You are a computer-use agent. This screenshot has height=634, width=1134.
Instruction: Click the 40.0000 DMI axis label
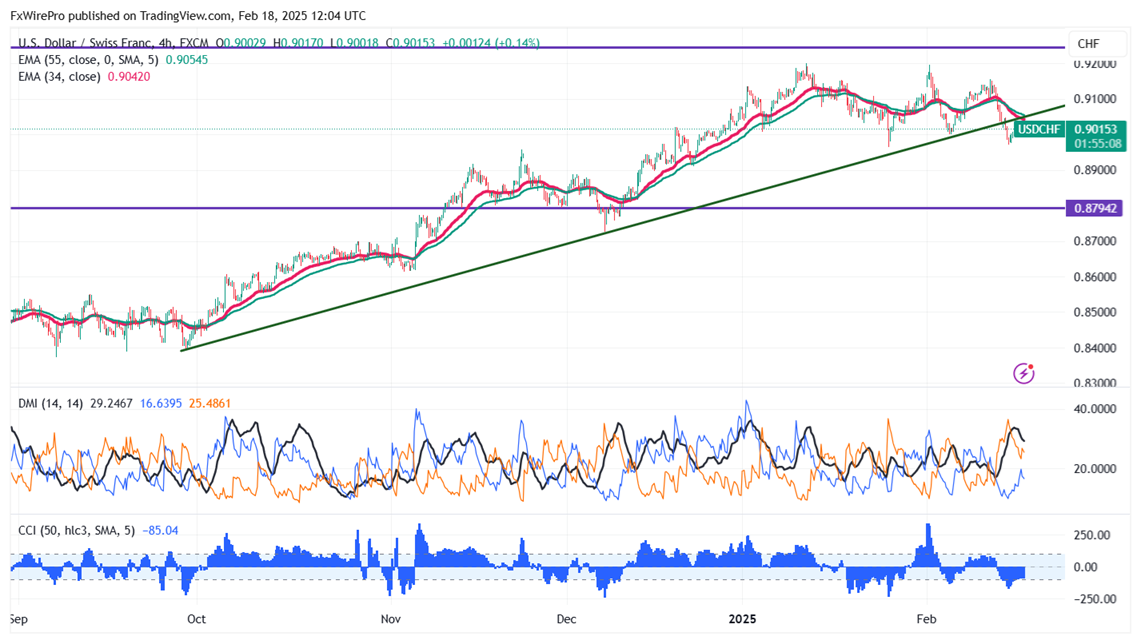(x=1095, y=409)
